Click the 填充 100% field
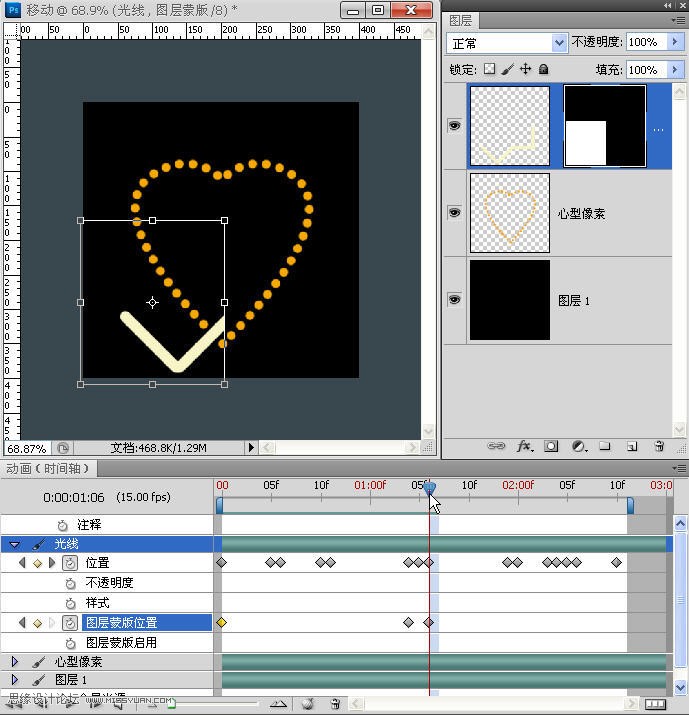 pyautogui.click(x=646, y=70)
